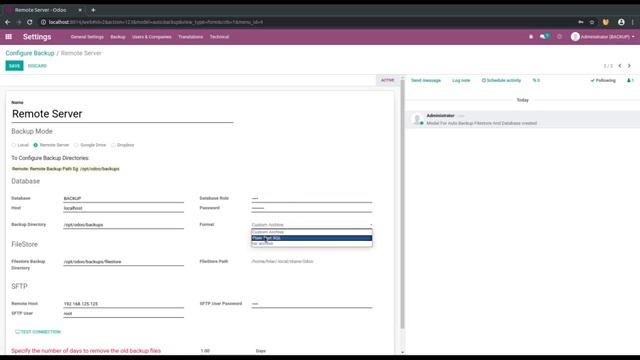Viewport: 640px width, 360px height.
Task: Open the Chrome three-dot menu
Action: 633,22
